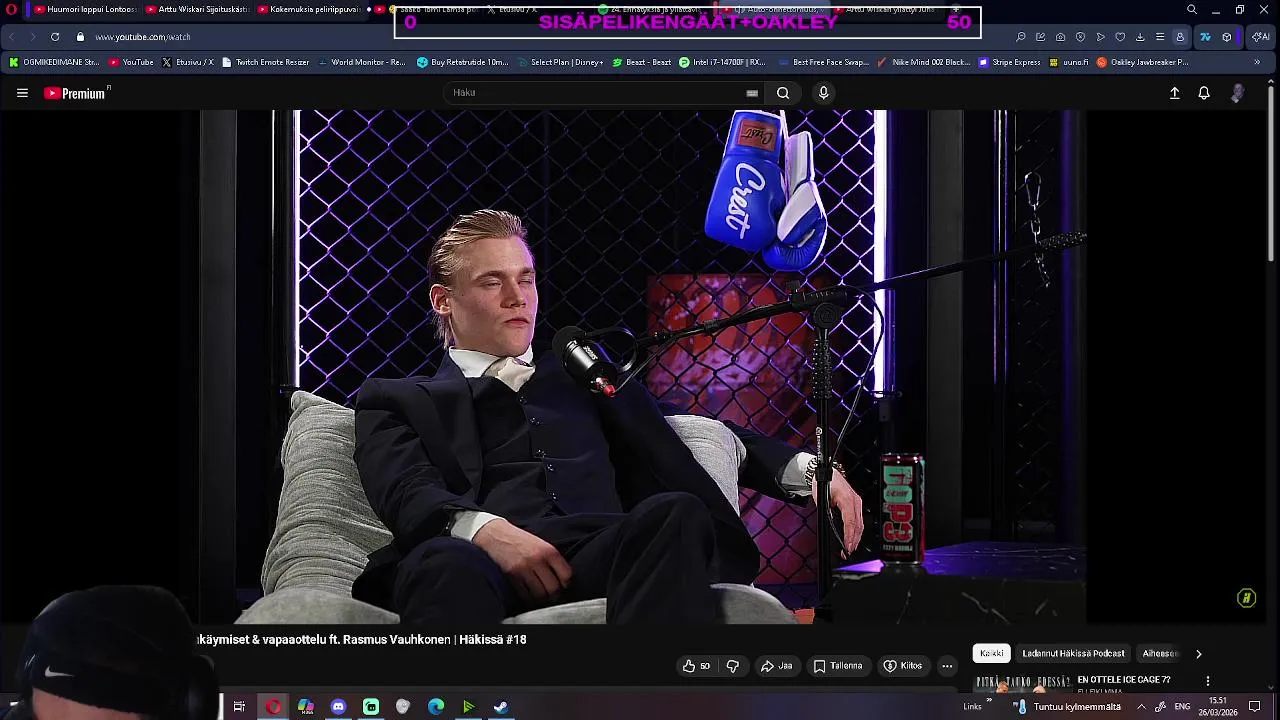Go to YouTube Premium home logo
The image size is (1280, 720).
pos(77,93)
